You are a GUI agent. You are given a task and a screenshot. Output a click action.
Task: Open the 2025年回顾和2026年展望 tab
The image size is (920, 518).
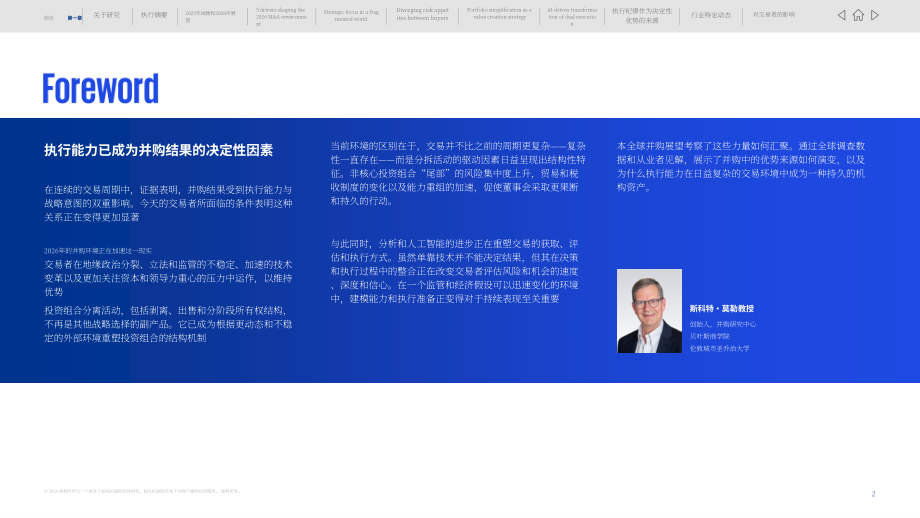pos(211,16)
